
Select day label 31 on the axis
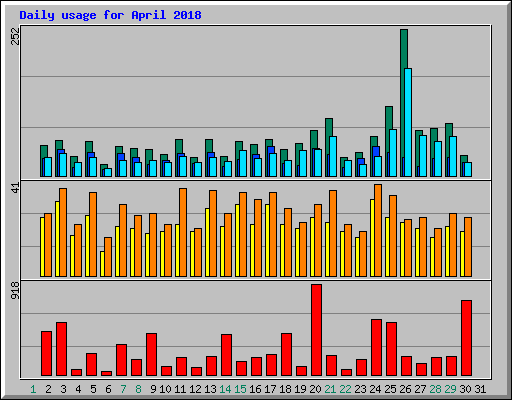(480, 389)
